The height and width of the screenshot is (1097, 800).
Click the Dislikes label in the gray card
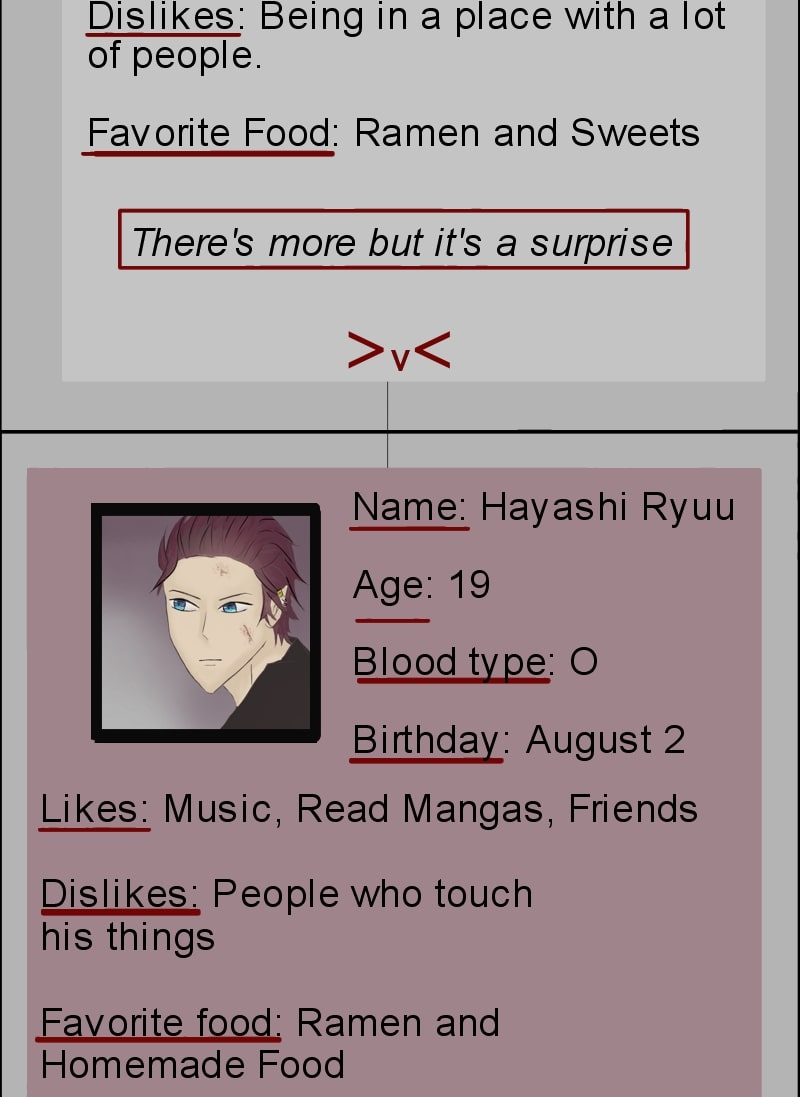(166, 17)
